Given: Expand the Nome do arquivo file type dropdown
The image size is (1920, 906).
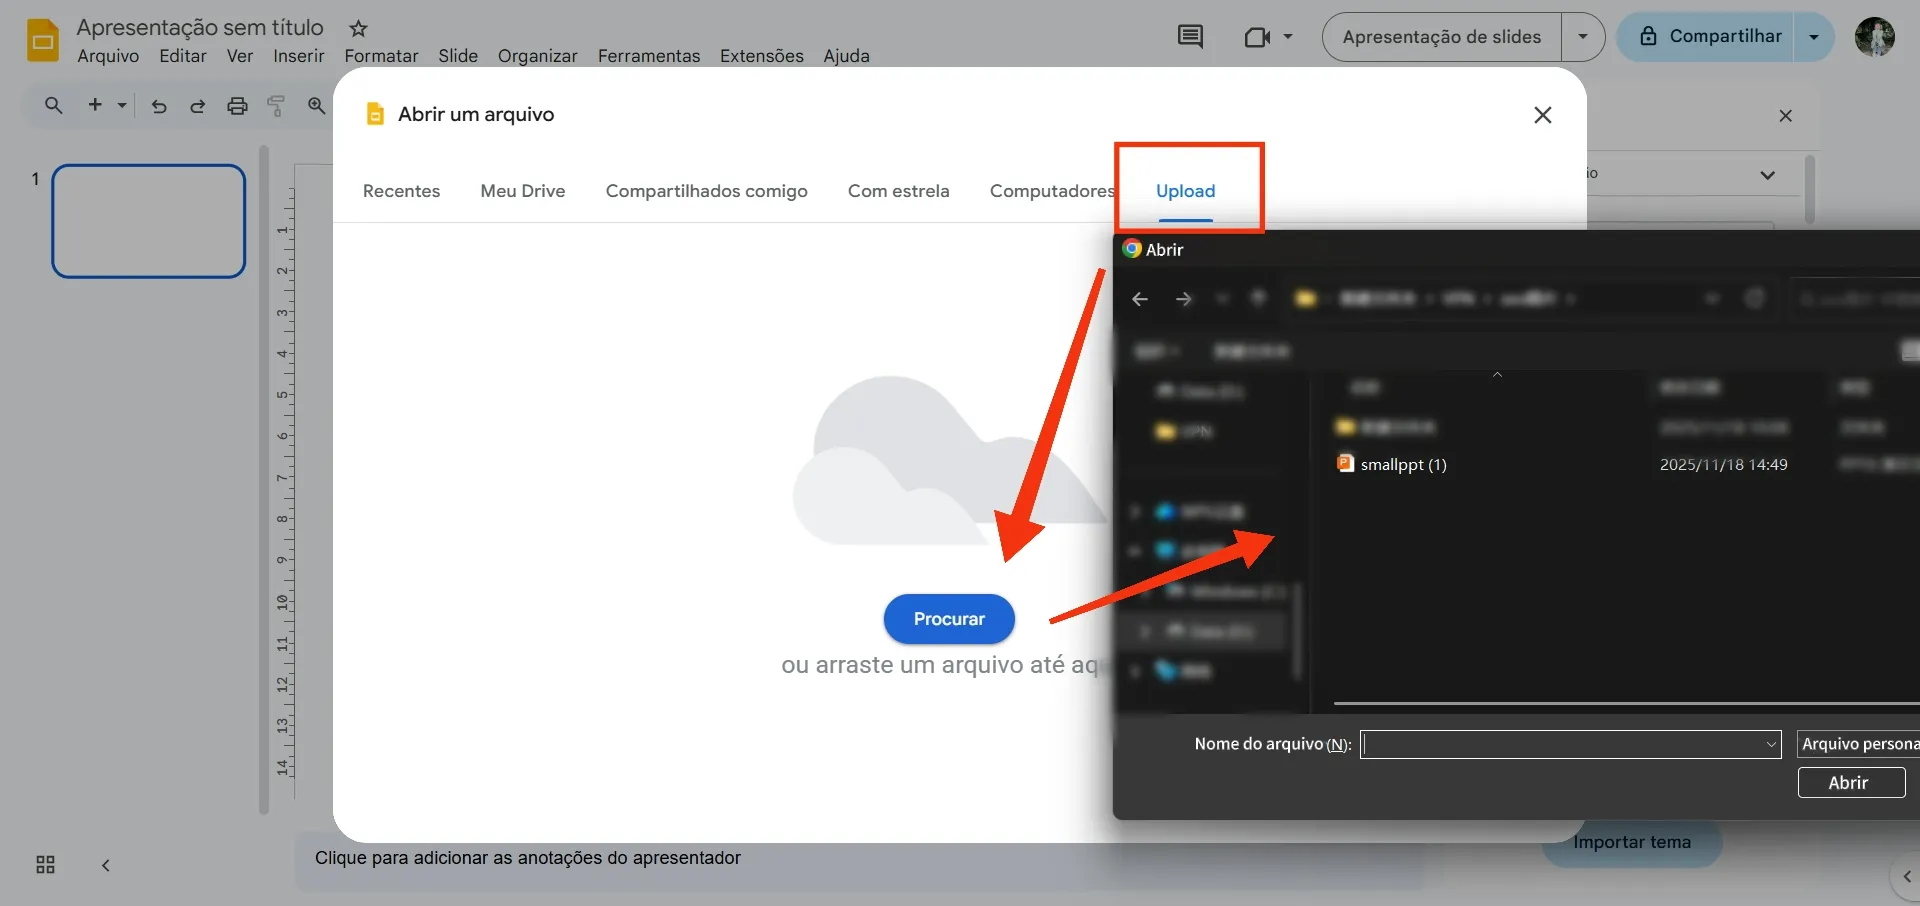Looking at the screenshot, I should coord(1770,744).
